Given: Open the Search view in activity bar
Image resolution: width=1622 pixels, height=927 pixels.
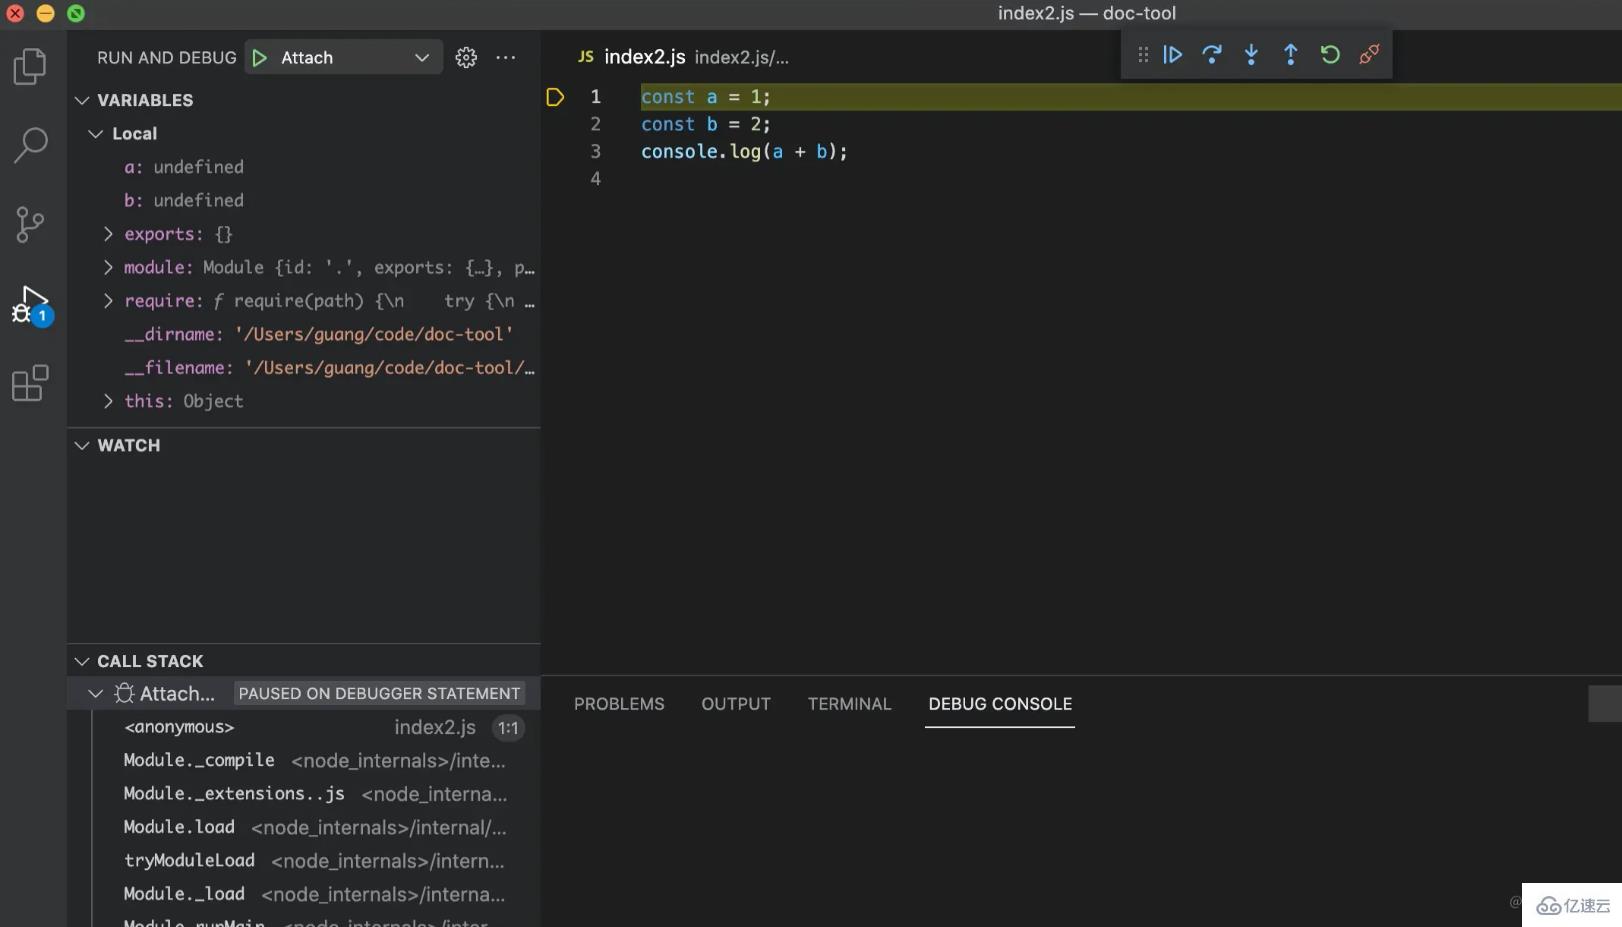Looking at the screenshot, I should pos(30,145).
